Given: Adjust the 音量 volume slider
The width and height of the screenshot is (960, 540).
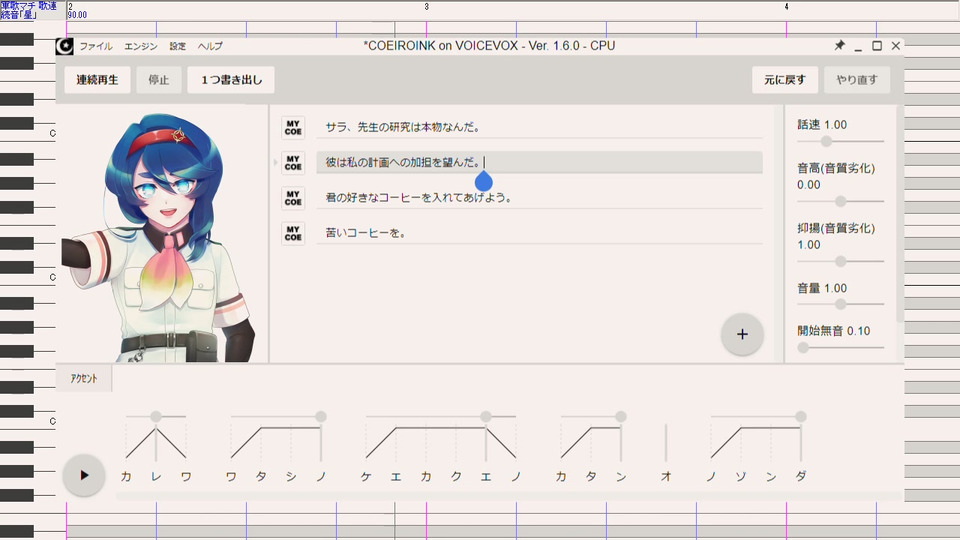Looking at the screenshot, I should pyautogui.click(x=840, y=304).
